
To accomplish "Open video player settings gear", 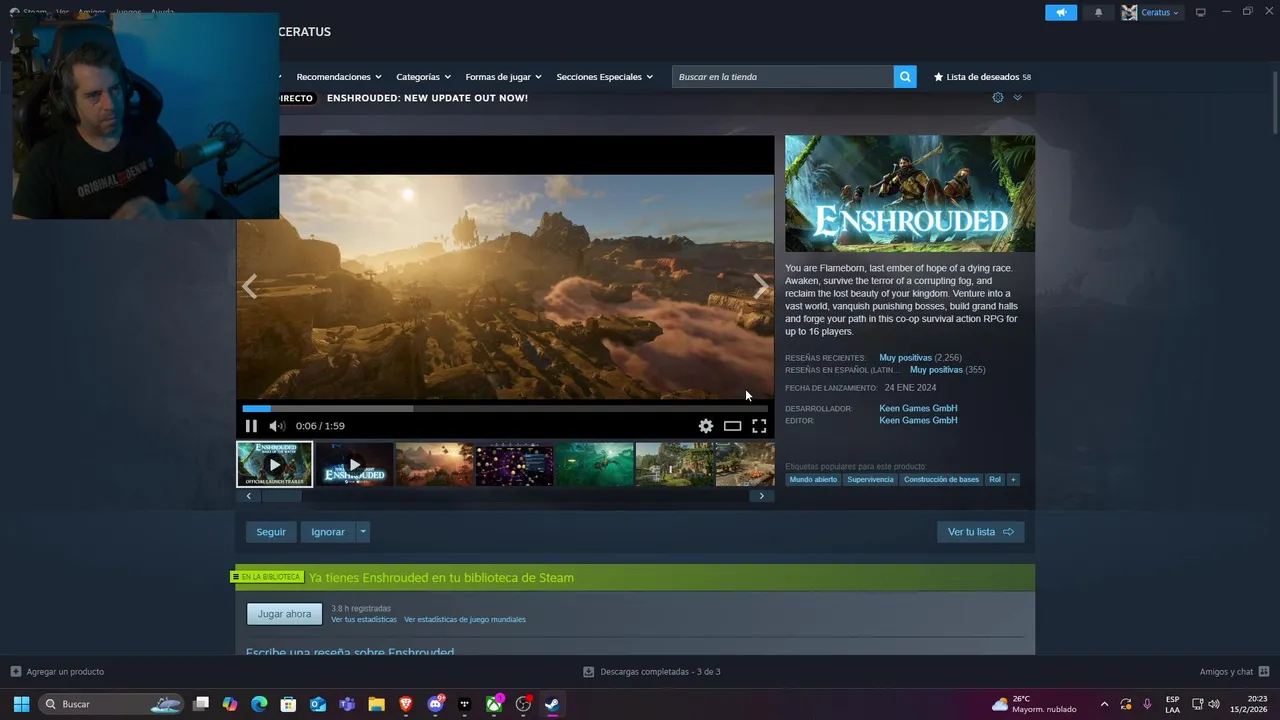I will 706,426.
